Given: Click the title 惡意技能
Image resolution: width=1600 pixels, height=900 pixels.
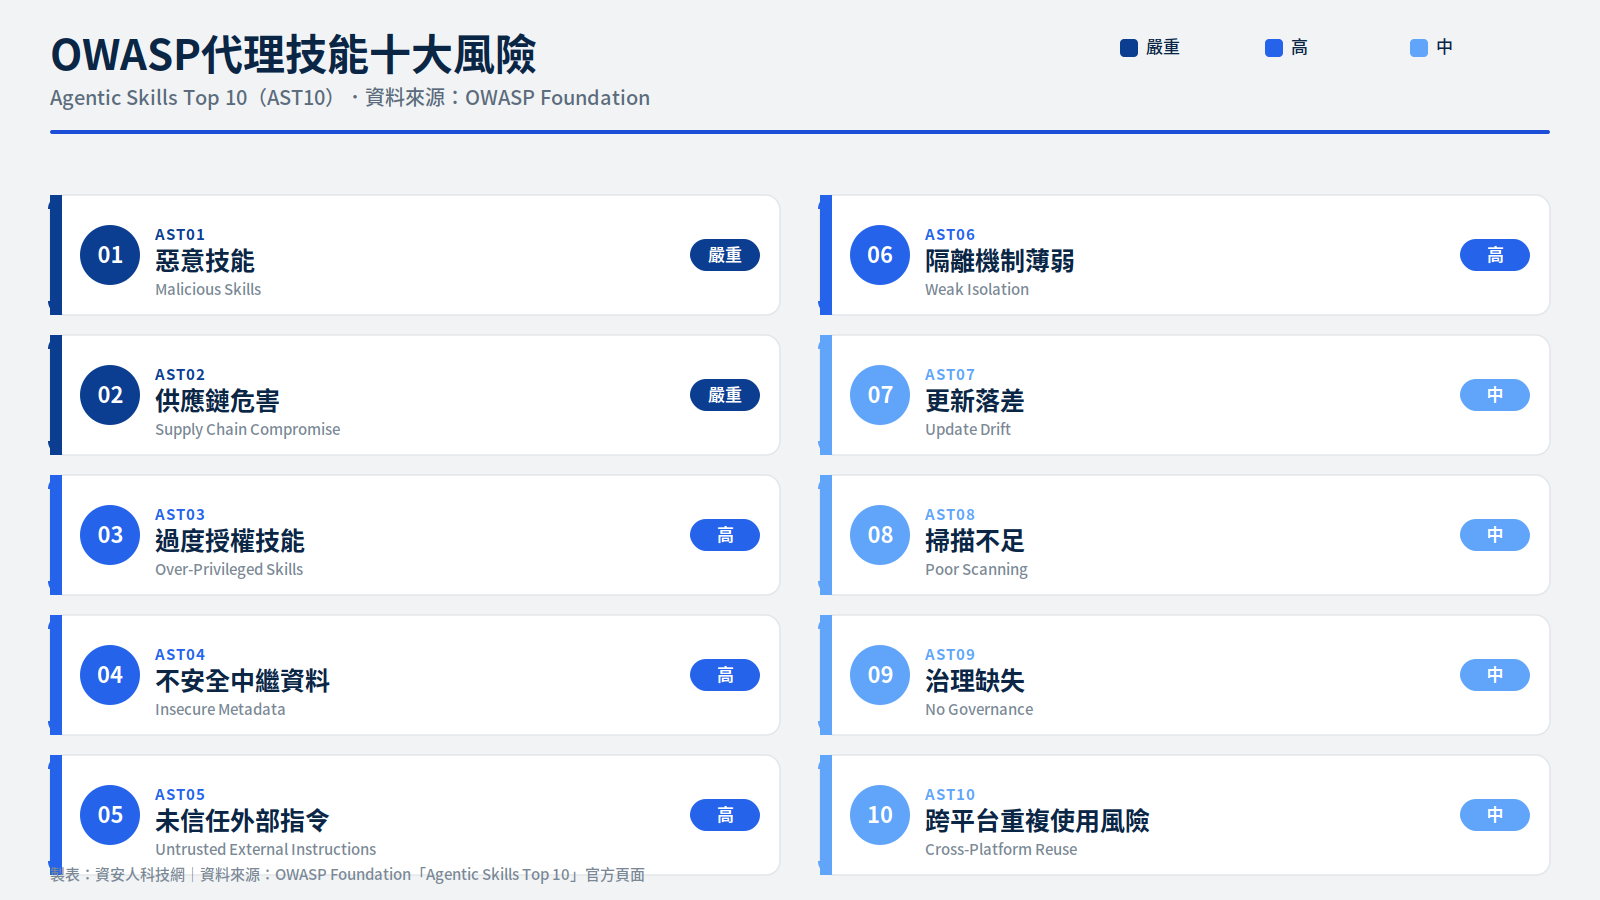Looking at the screenshot, I should tap(205, 261).
